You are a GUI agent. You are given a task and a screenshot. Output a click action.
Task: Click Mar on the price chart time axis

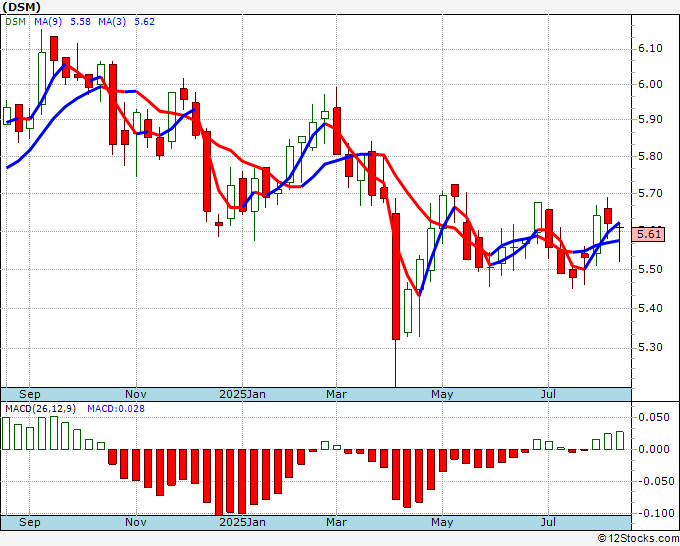337,394
